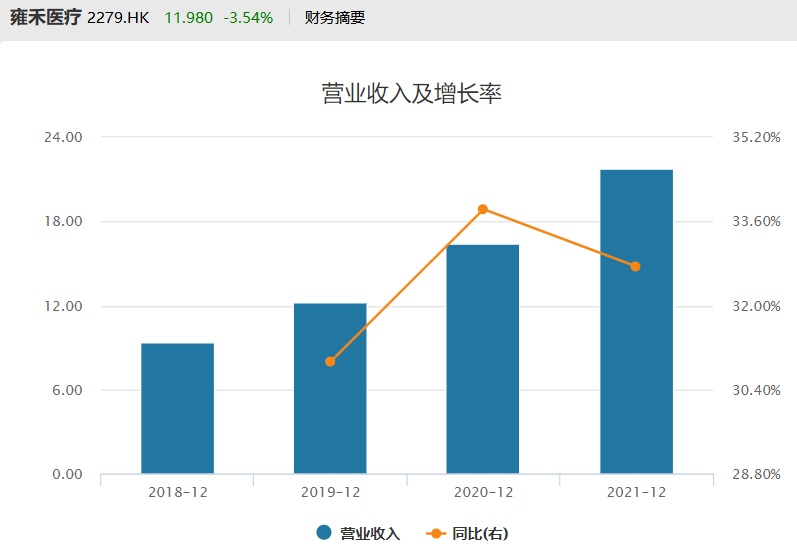Click the 2279.HK stock code
The height and width of the screenshot is (546, 797).
pyautogui.click(x=118, y=17)
